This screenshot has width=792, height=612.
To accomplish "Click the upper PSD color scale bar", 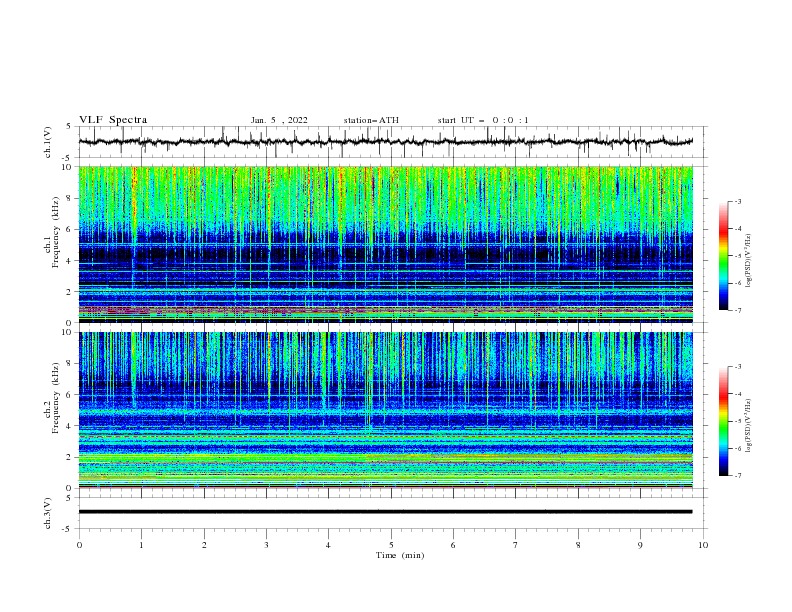I will tap(723, 256).
